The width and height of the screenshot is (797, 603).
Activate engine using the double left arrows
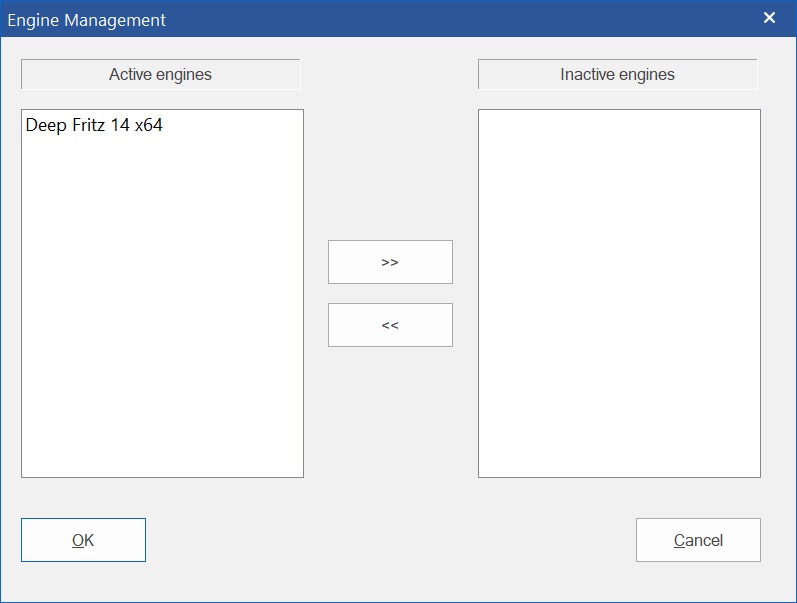(x=390, y=325)
